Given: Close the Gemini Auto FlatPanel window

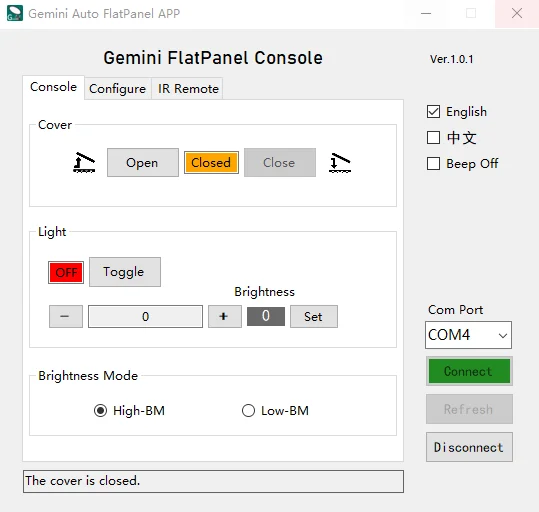Looking at the screenshot, I should pyautogui.click(x=517, y=13).
